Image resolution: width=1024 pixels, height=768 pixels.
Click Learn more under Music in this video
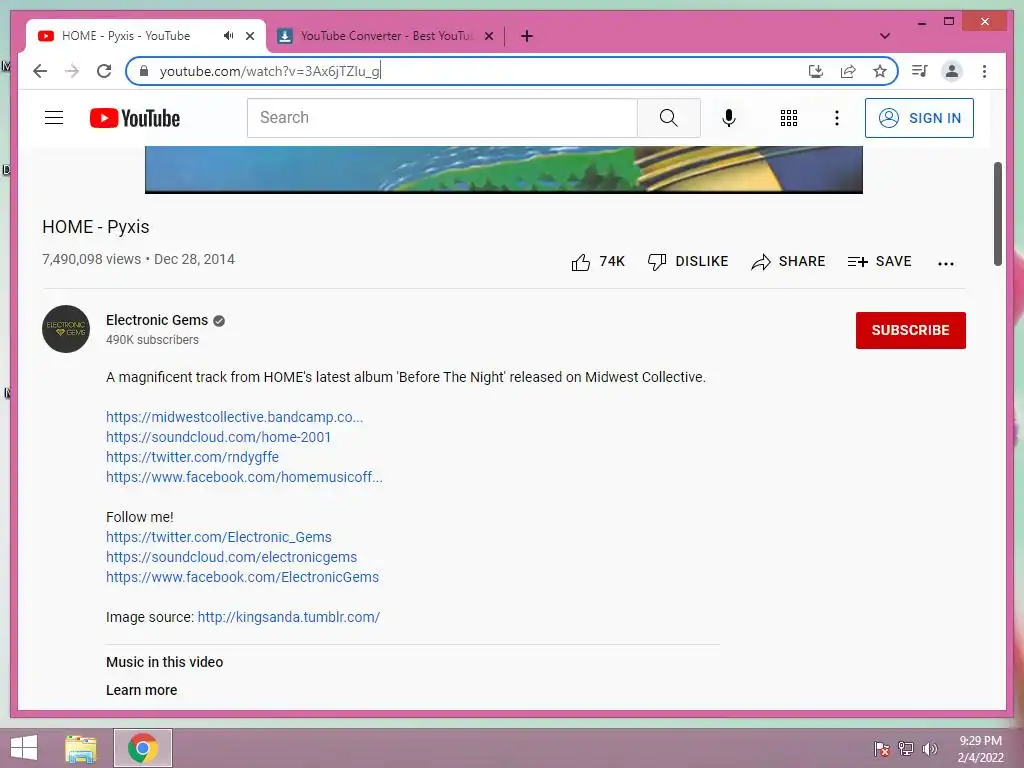pos(141,690)
